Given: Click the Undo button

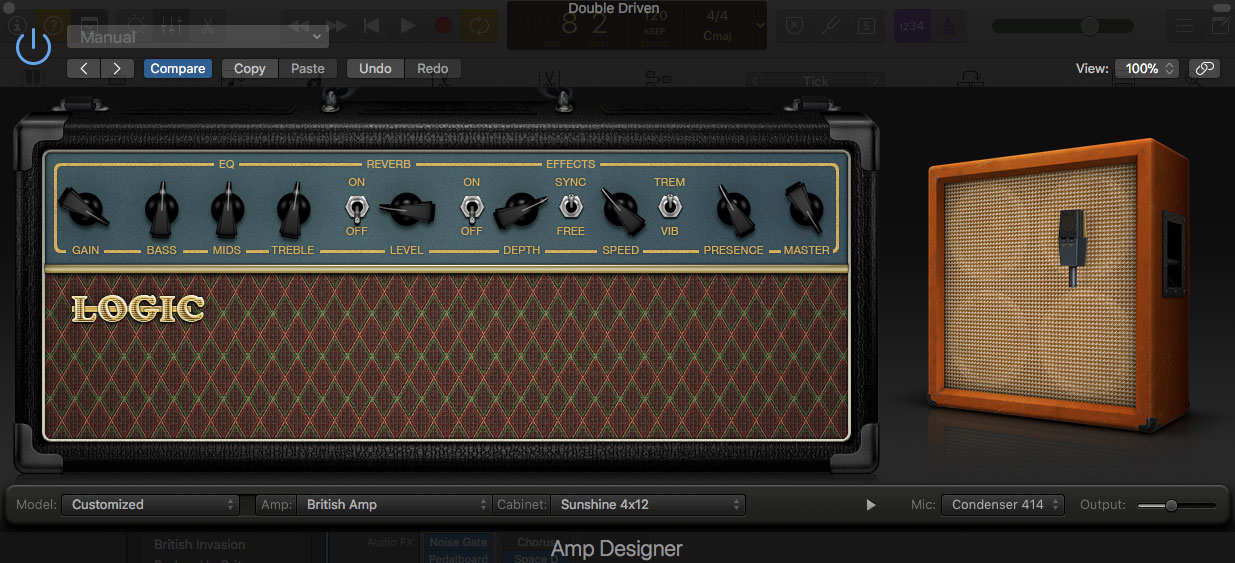Looking at the screenshot, I should click(x=375, y=69).
